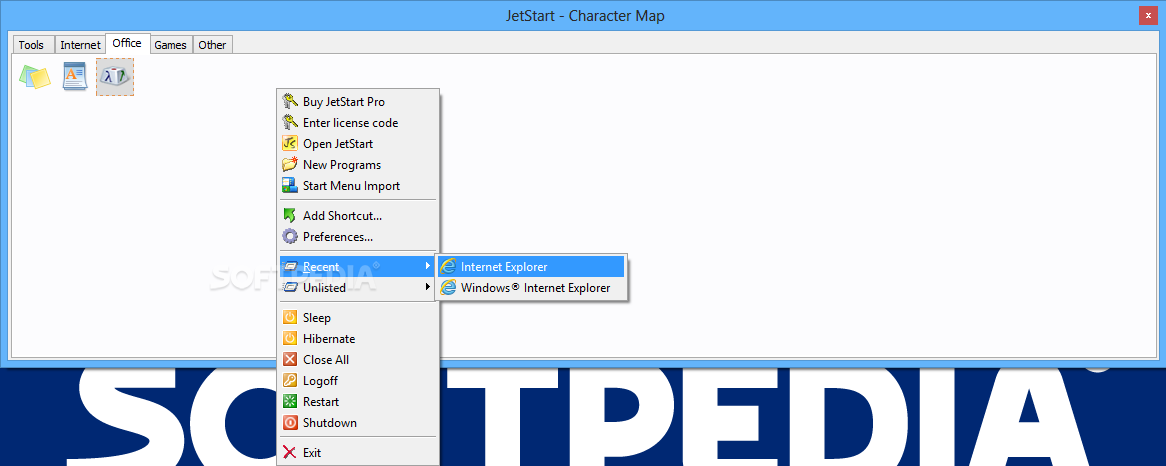Click the drive icon beside Unlisted
Screen dimensions: 1166x466
pos(290,288)
